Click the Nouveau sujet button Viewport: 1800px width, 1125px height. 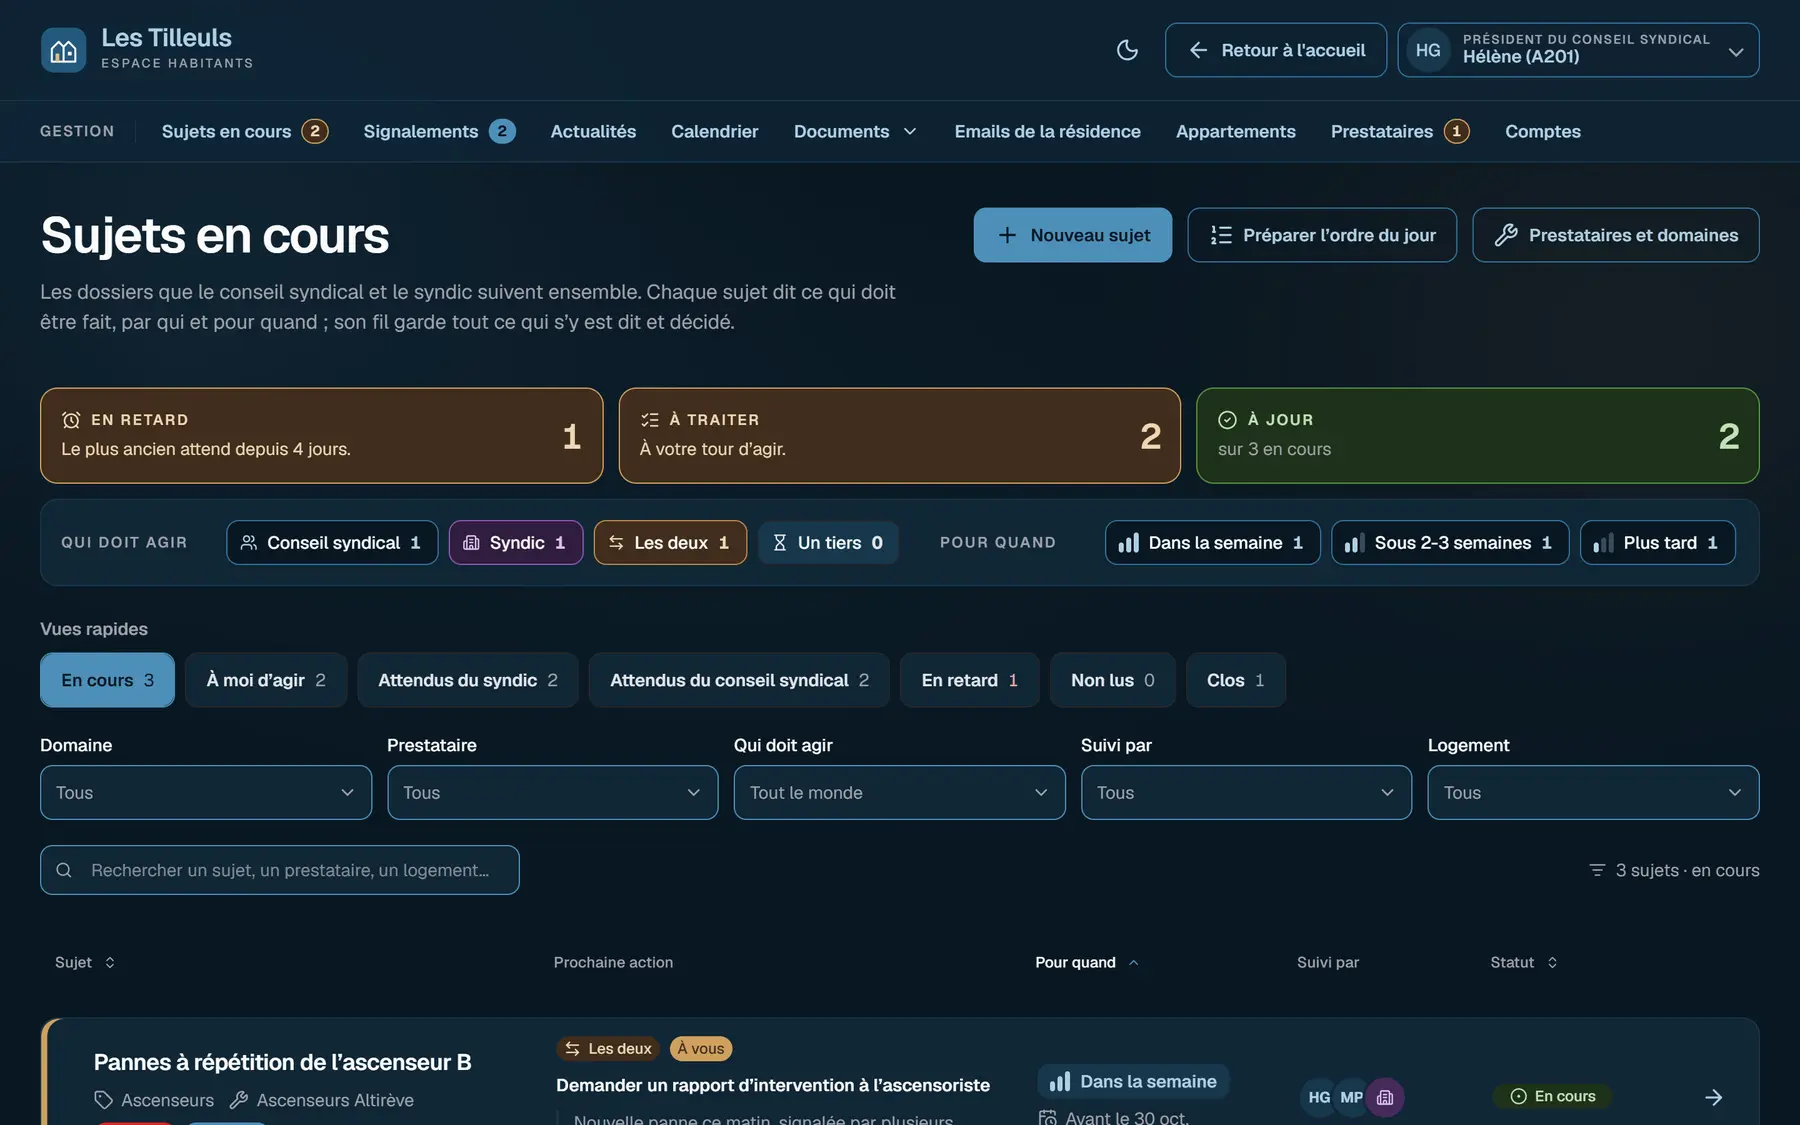(x=1073, y=235)
